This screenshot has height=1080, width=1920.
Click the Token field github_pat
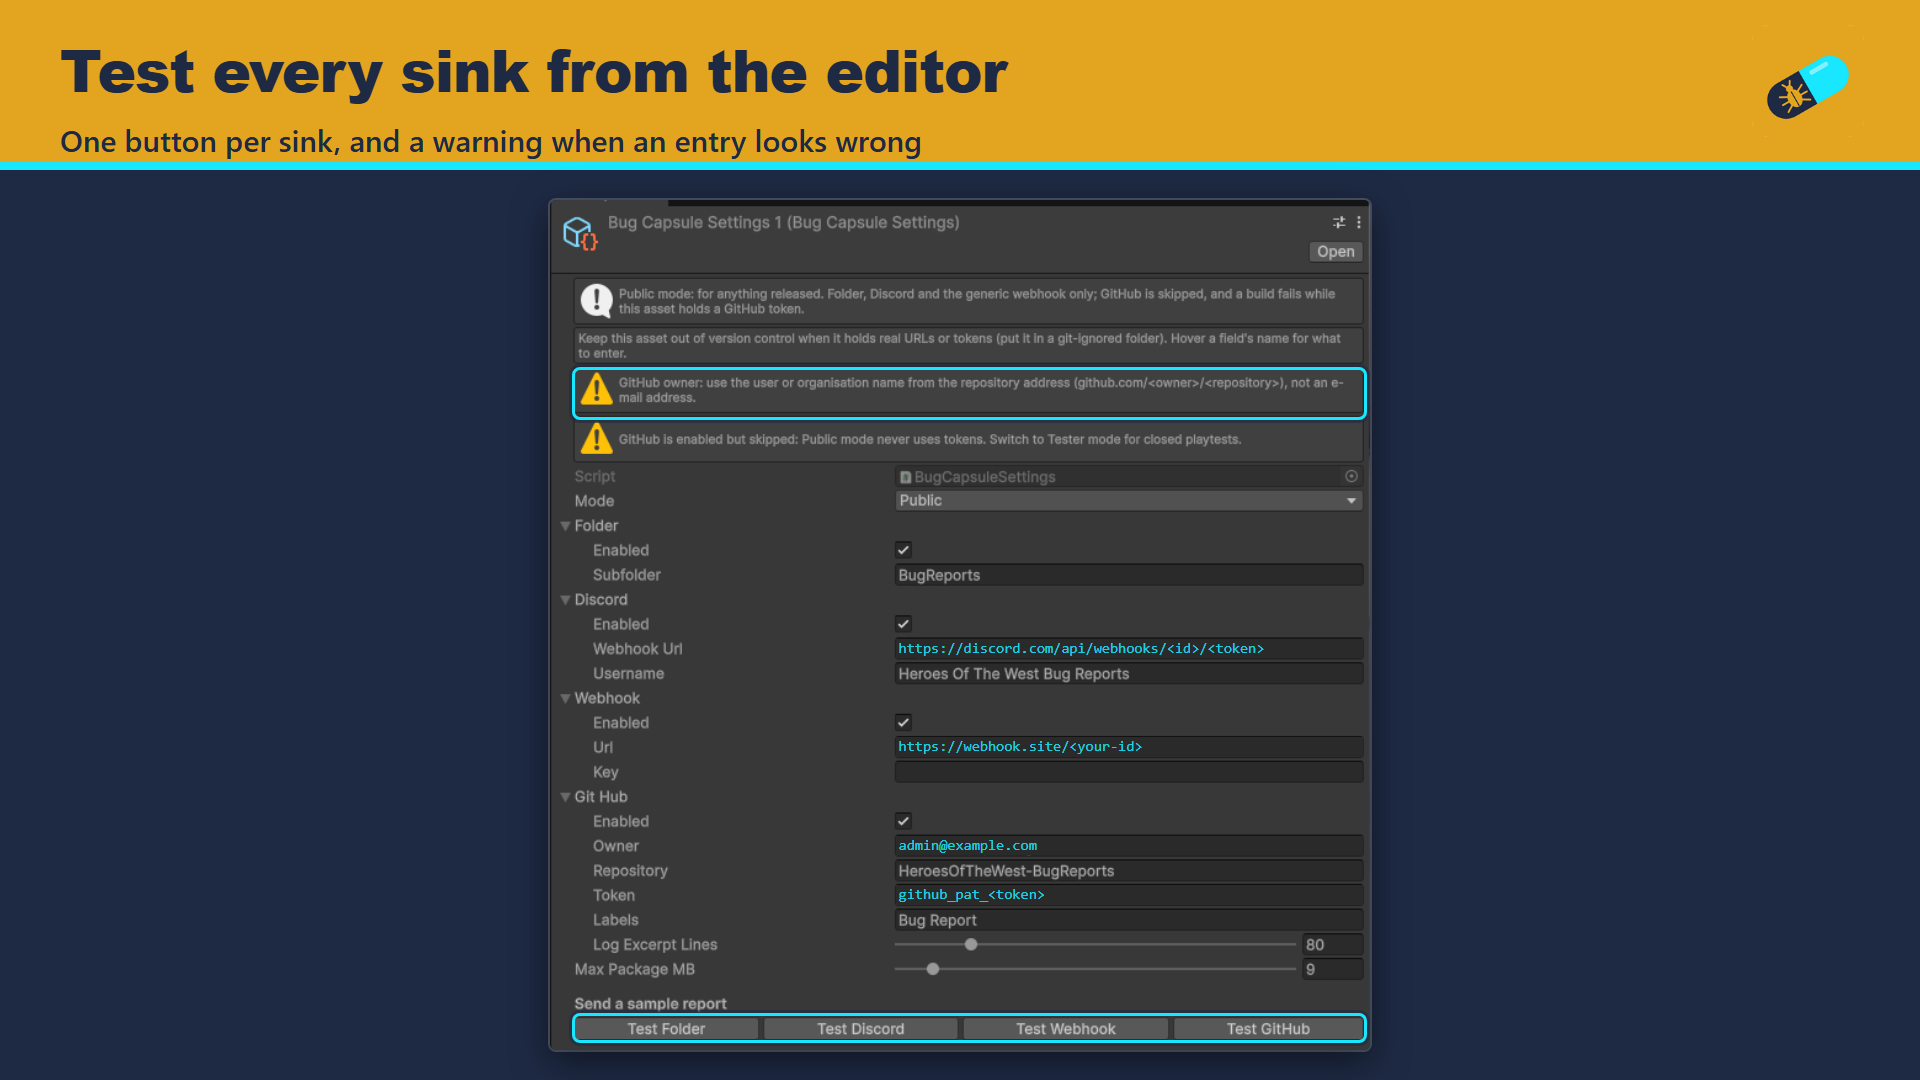[1128, 895]
